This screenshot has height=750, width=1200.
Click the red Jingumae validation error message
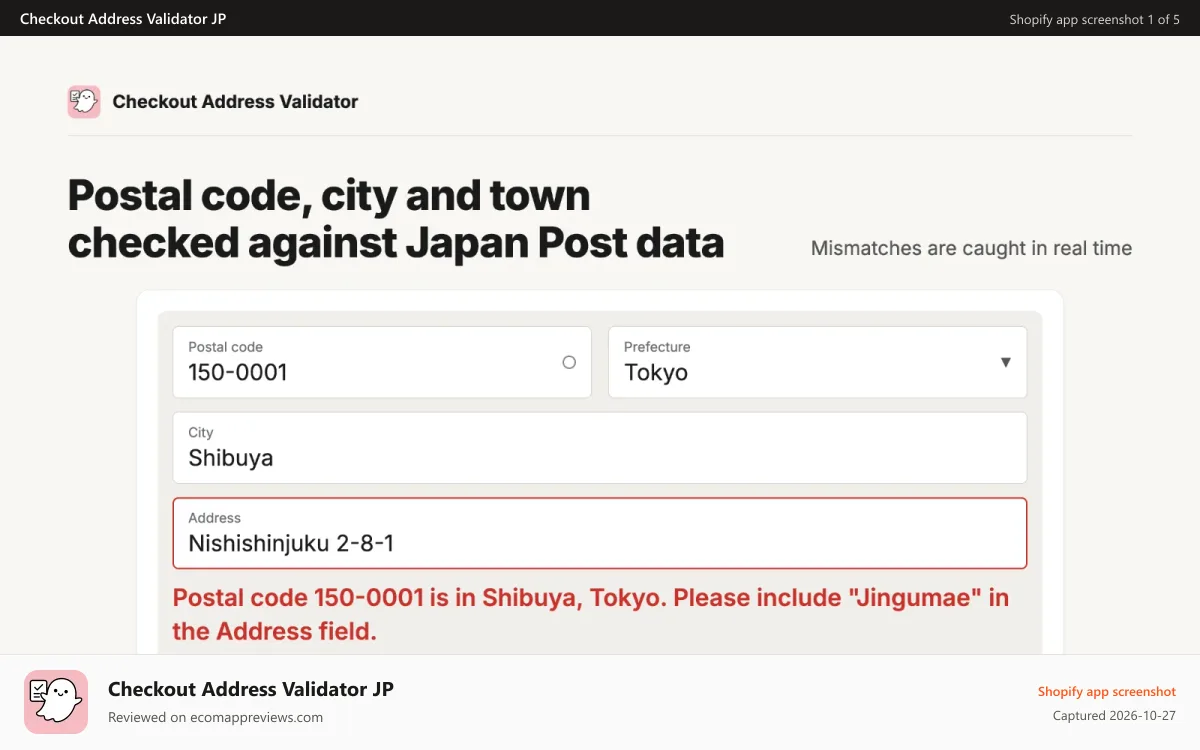[591, 614]
